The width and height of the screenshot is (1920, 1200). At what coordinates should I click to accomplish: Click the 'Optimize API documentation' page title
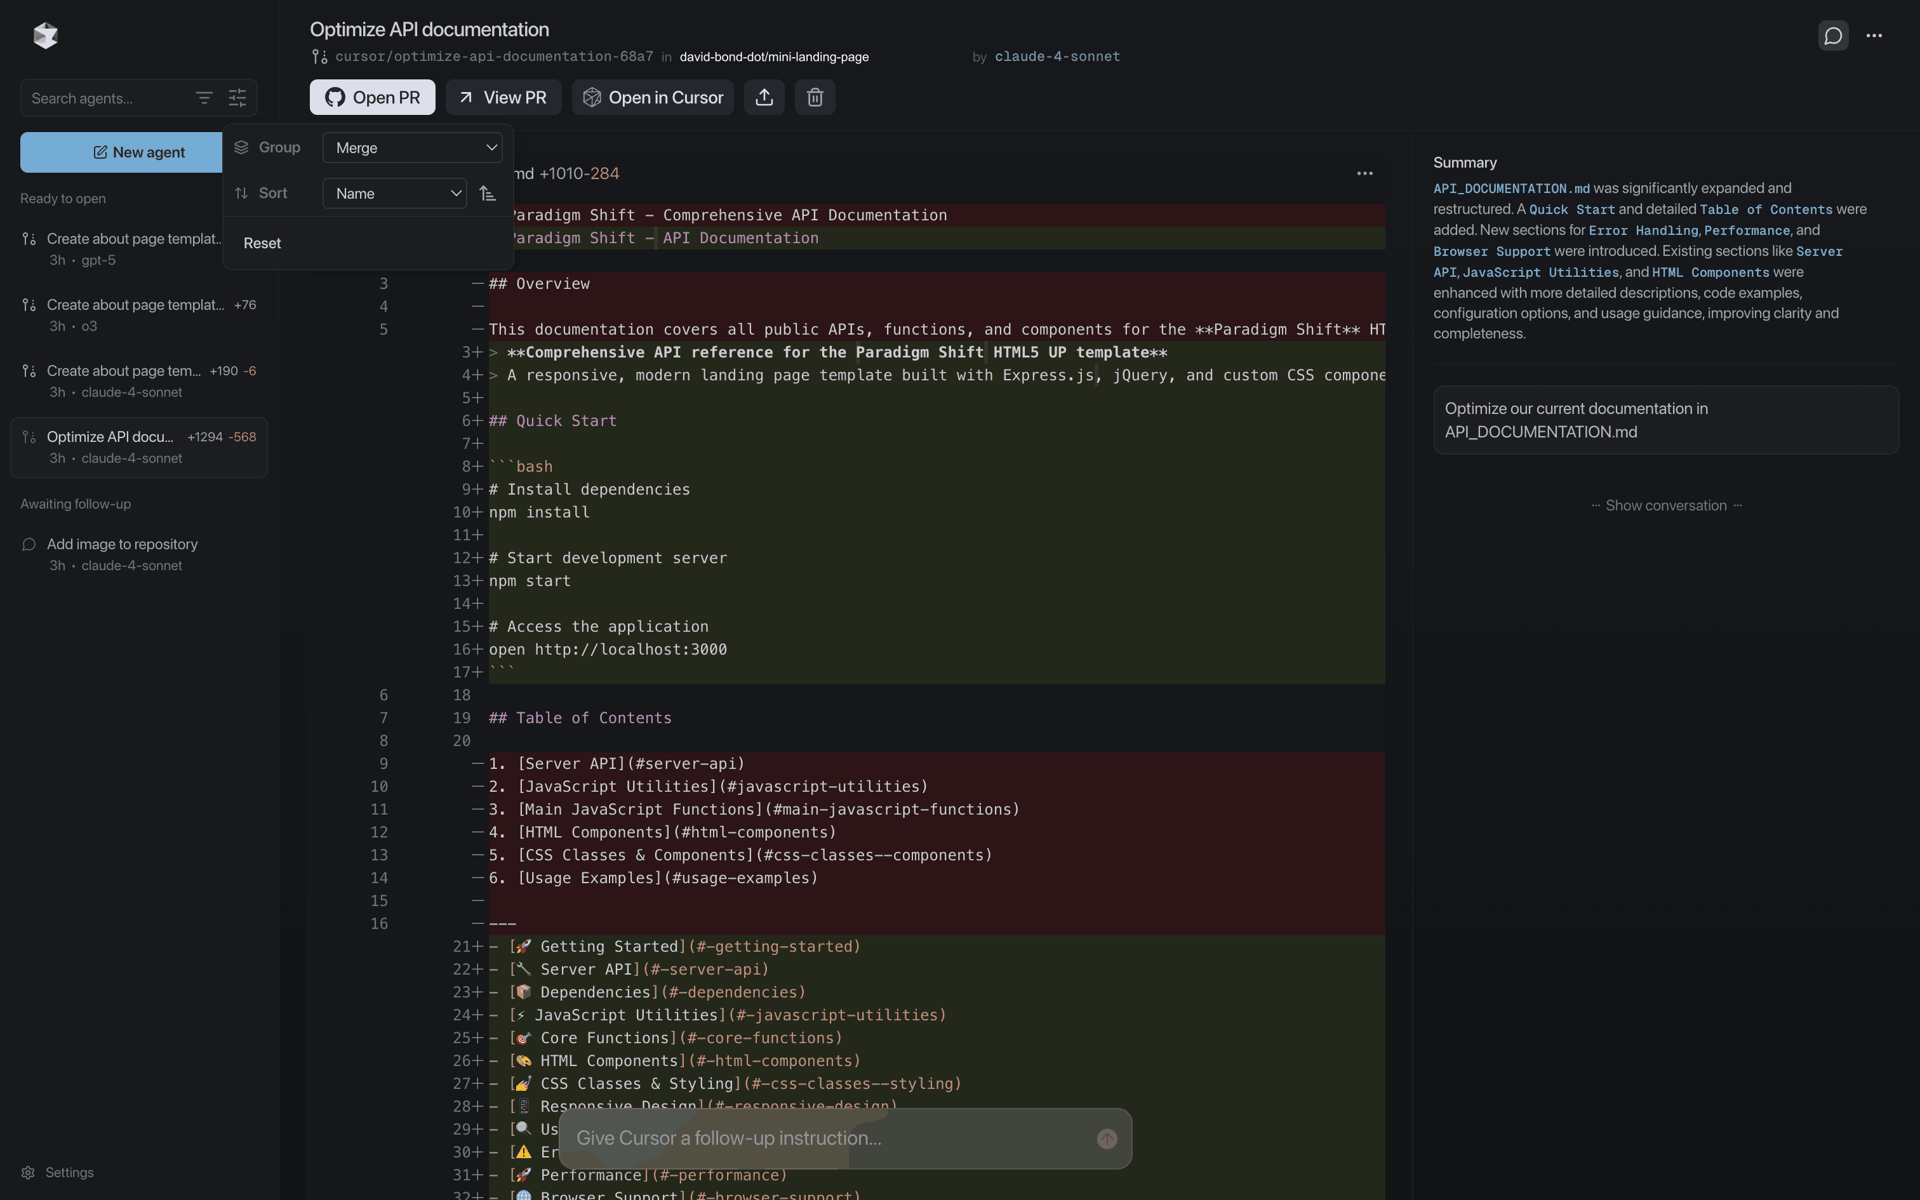coord(429,29)
